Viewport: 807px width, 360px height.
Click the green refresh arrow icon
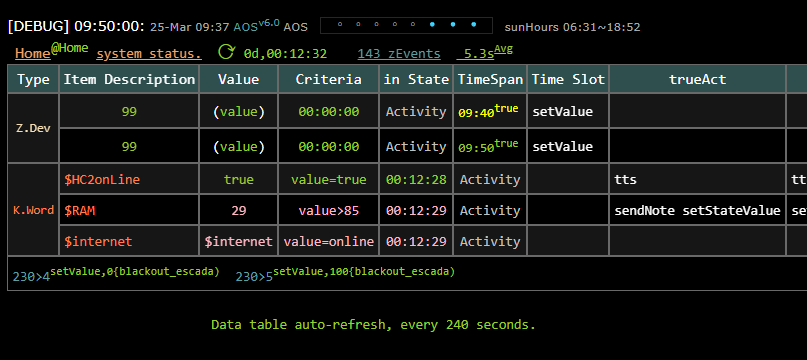click(225, 52)
